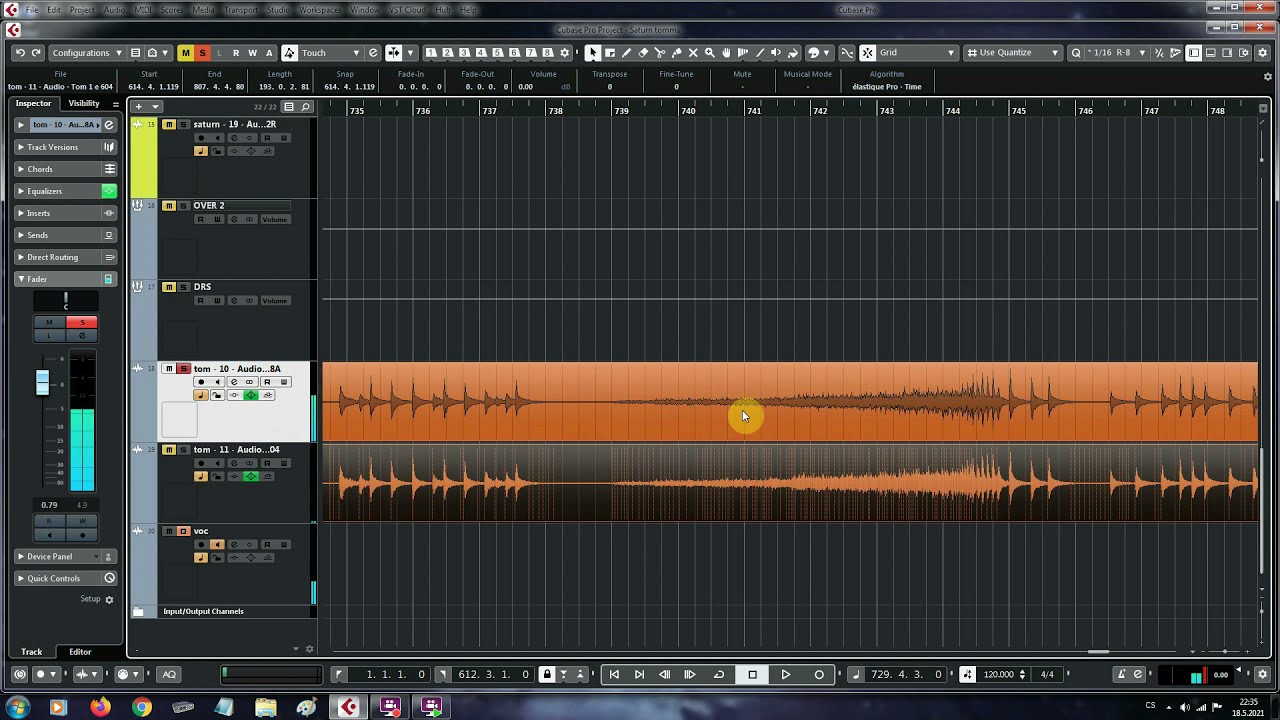Screen dimensions: 1280x720
Task: Select the Zoom magnifier tool
Action: [x=710, y=52]
